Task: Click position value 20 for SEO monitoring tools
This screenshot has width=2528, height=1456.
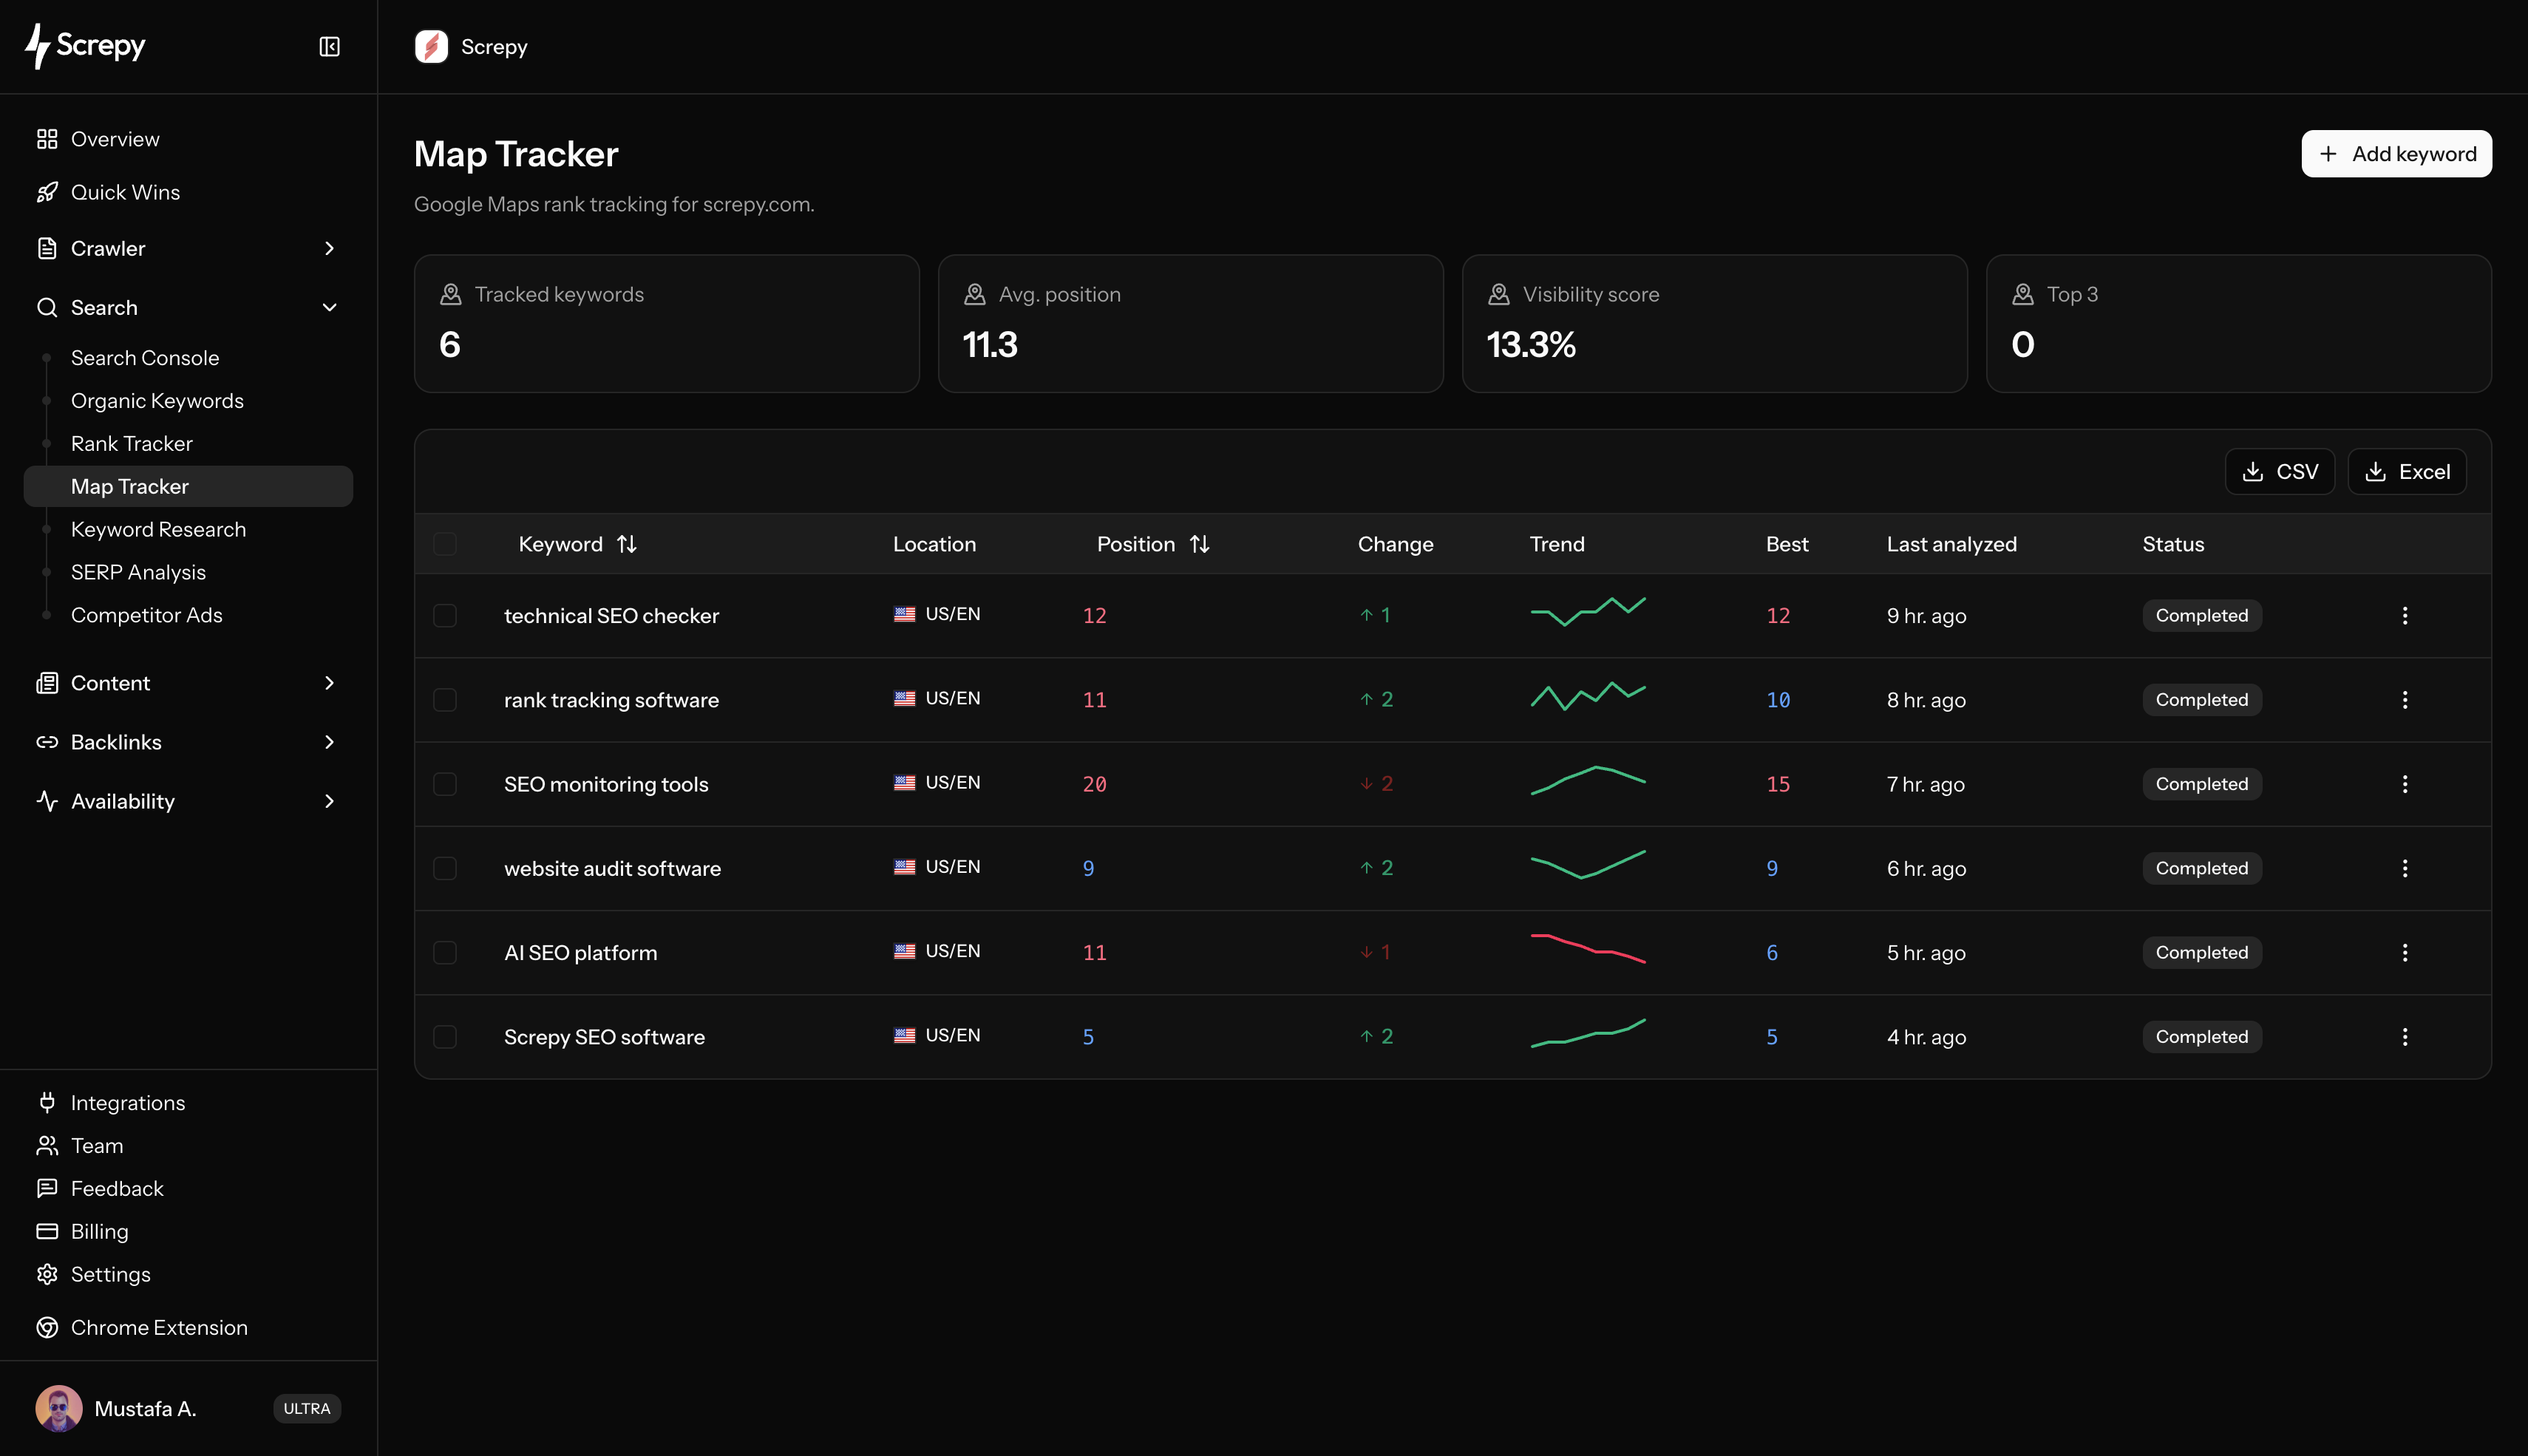Action: tap(1094, 784)
